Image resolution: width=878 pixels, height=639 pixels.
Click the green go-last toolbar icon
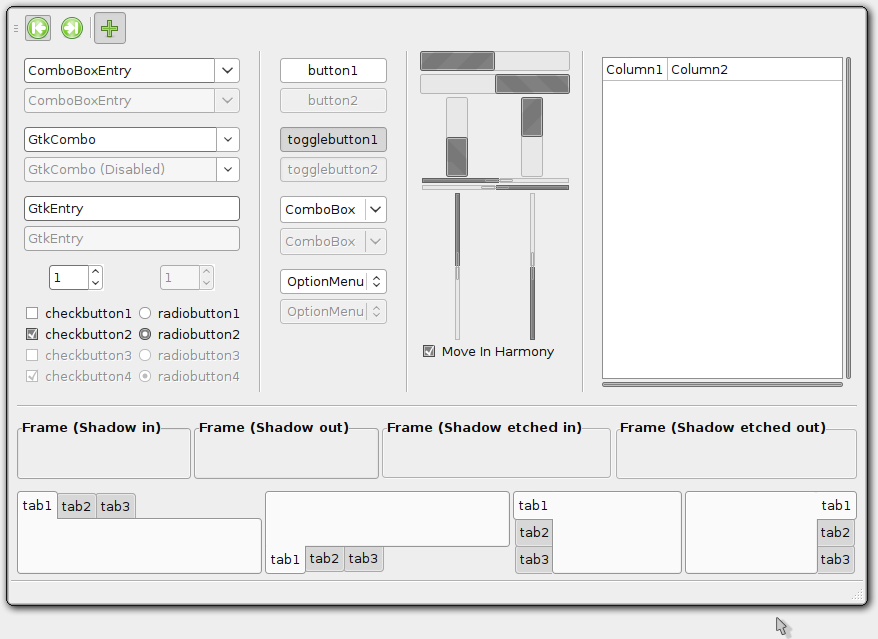(x=72, y=28)
